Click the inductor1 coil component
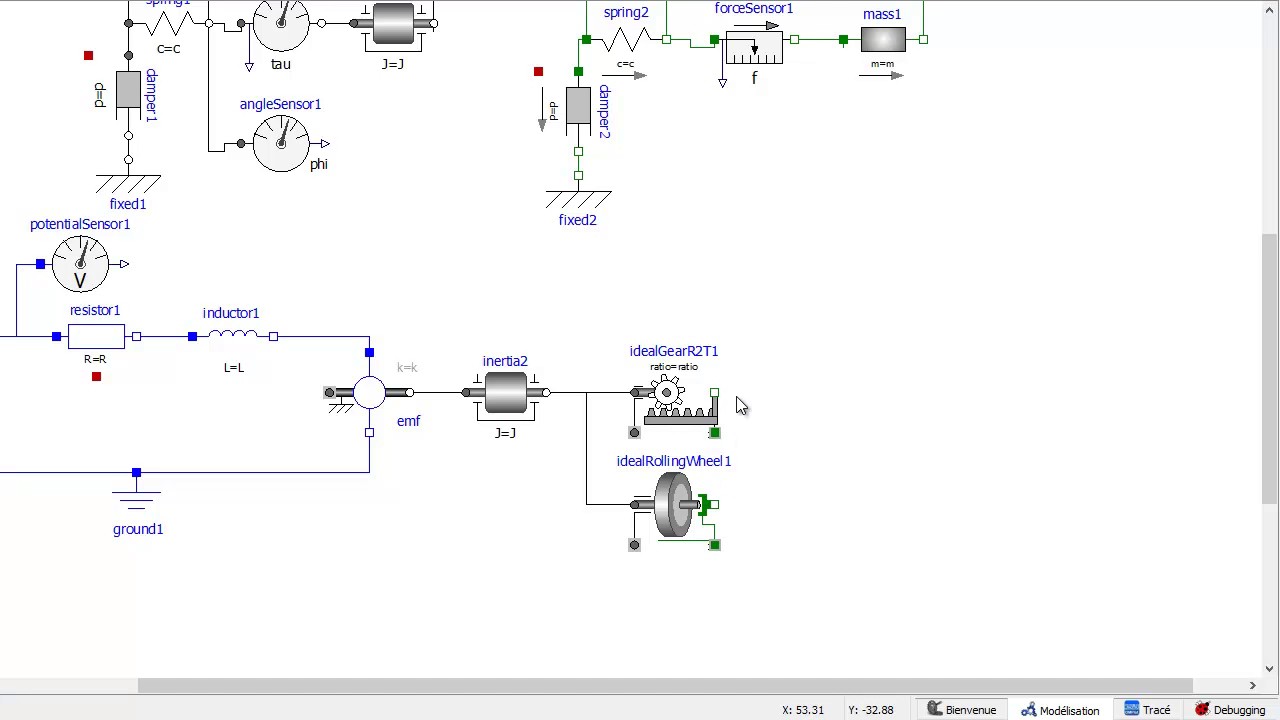 (232, 336)
